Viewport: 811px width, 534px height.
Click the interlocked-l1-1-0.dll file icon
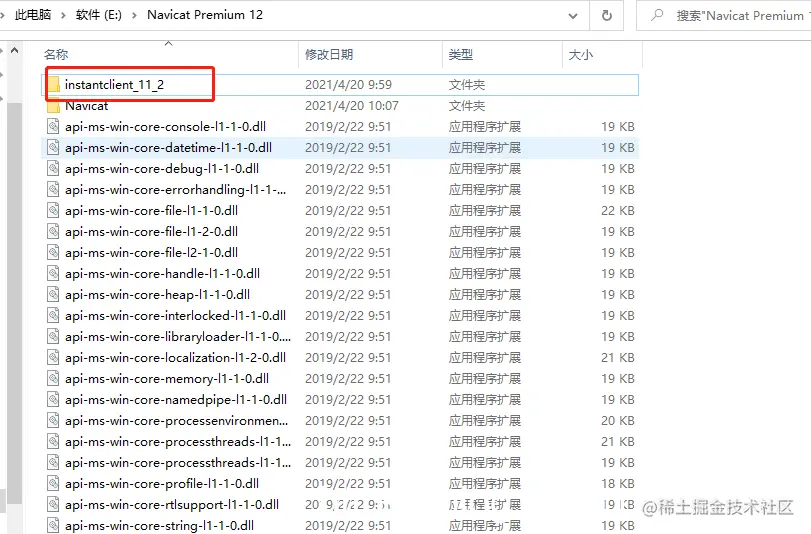(53, 316)
